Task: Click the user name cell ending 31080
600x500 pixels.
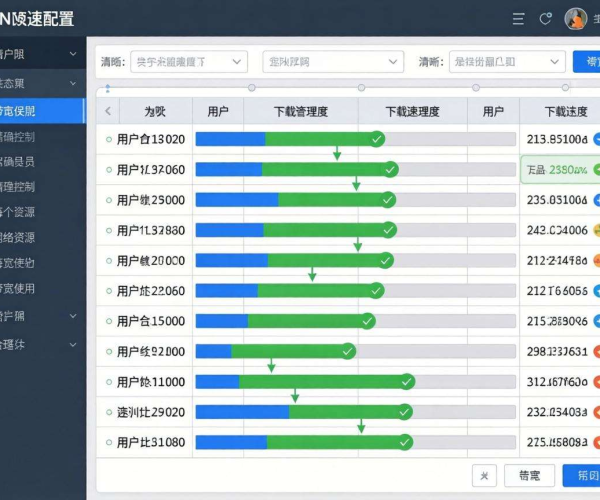Action: (x=151, y=442)
